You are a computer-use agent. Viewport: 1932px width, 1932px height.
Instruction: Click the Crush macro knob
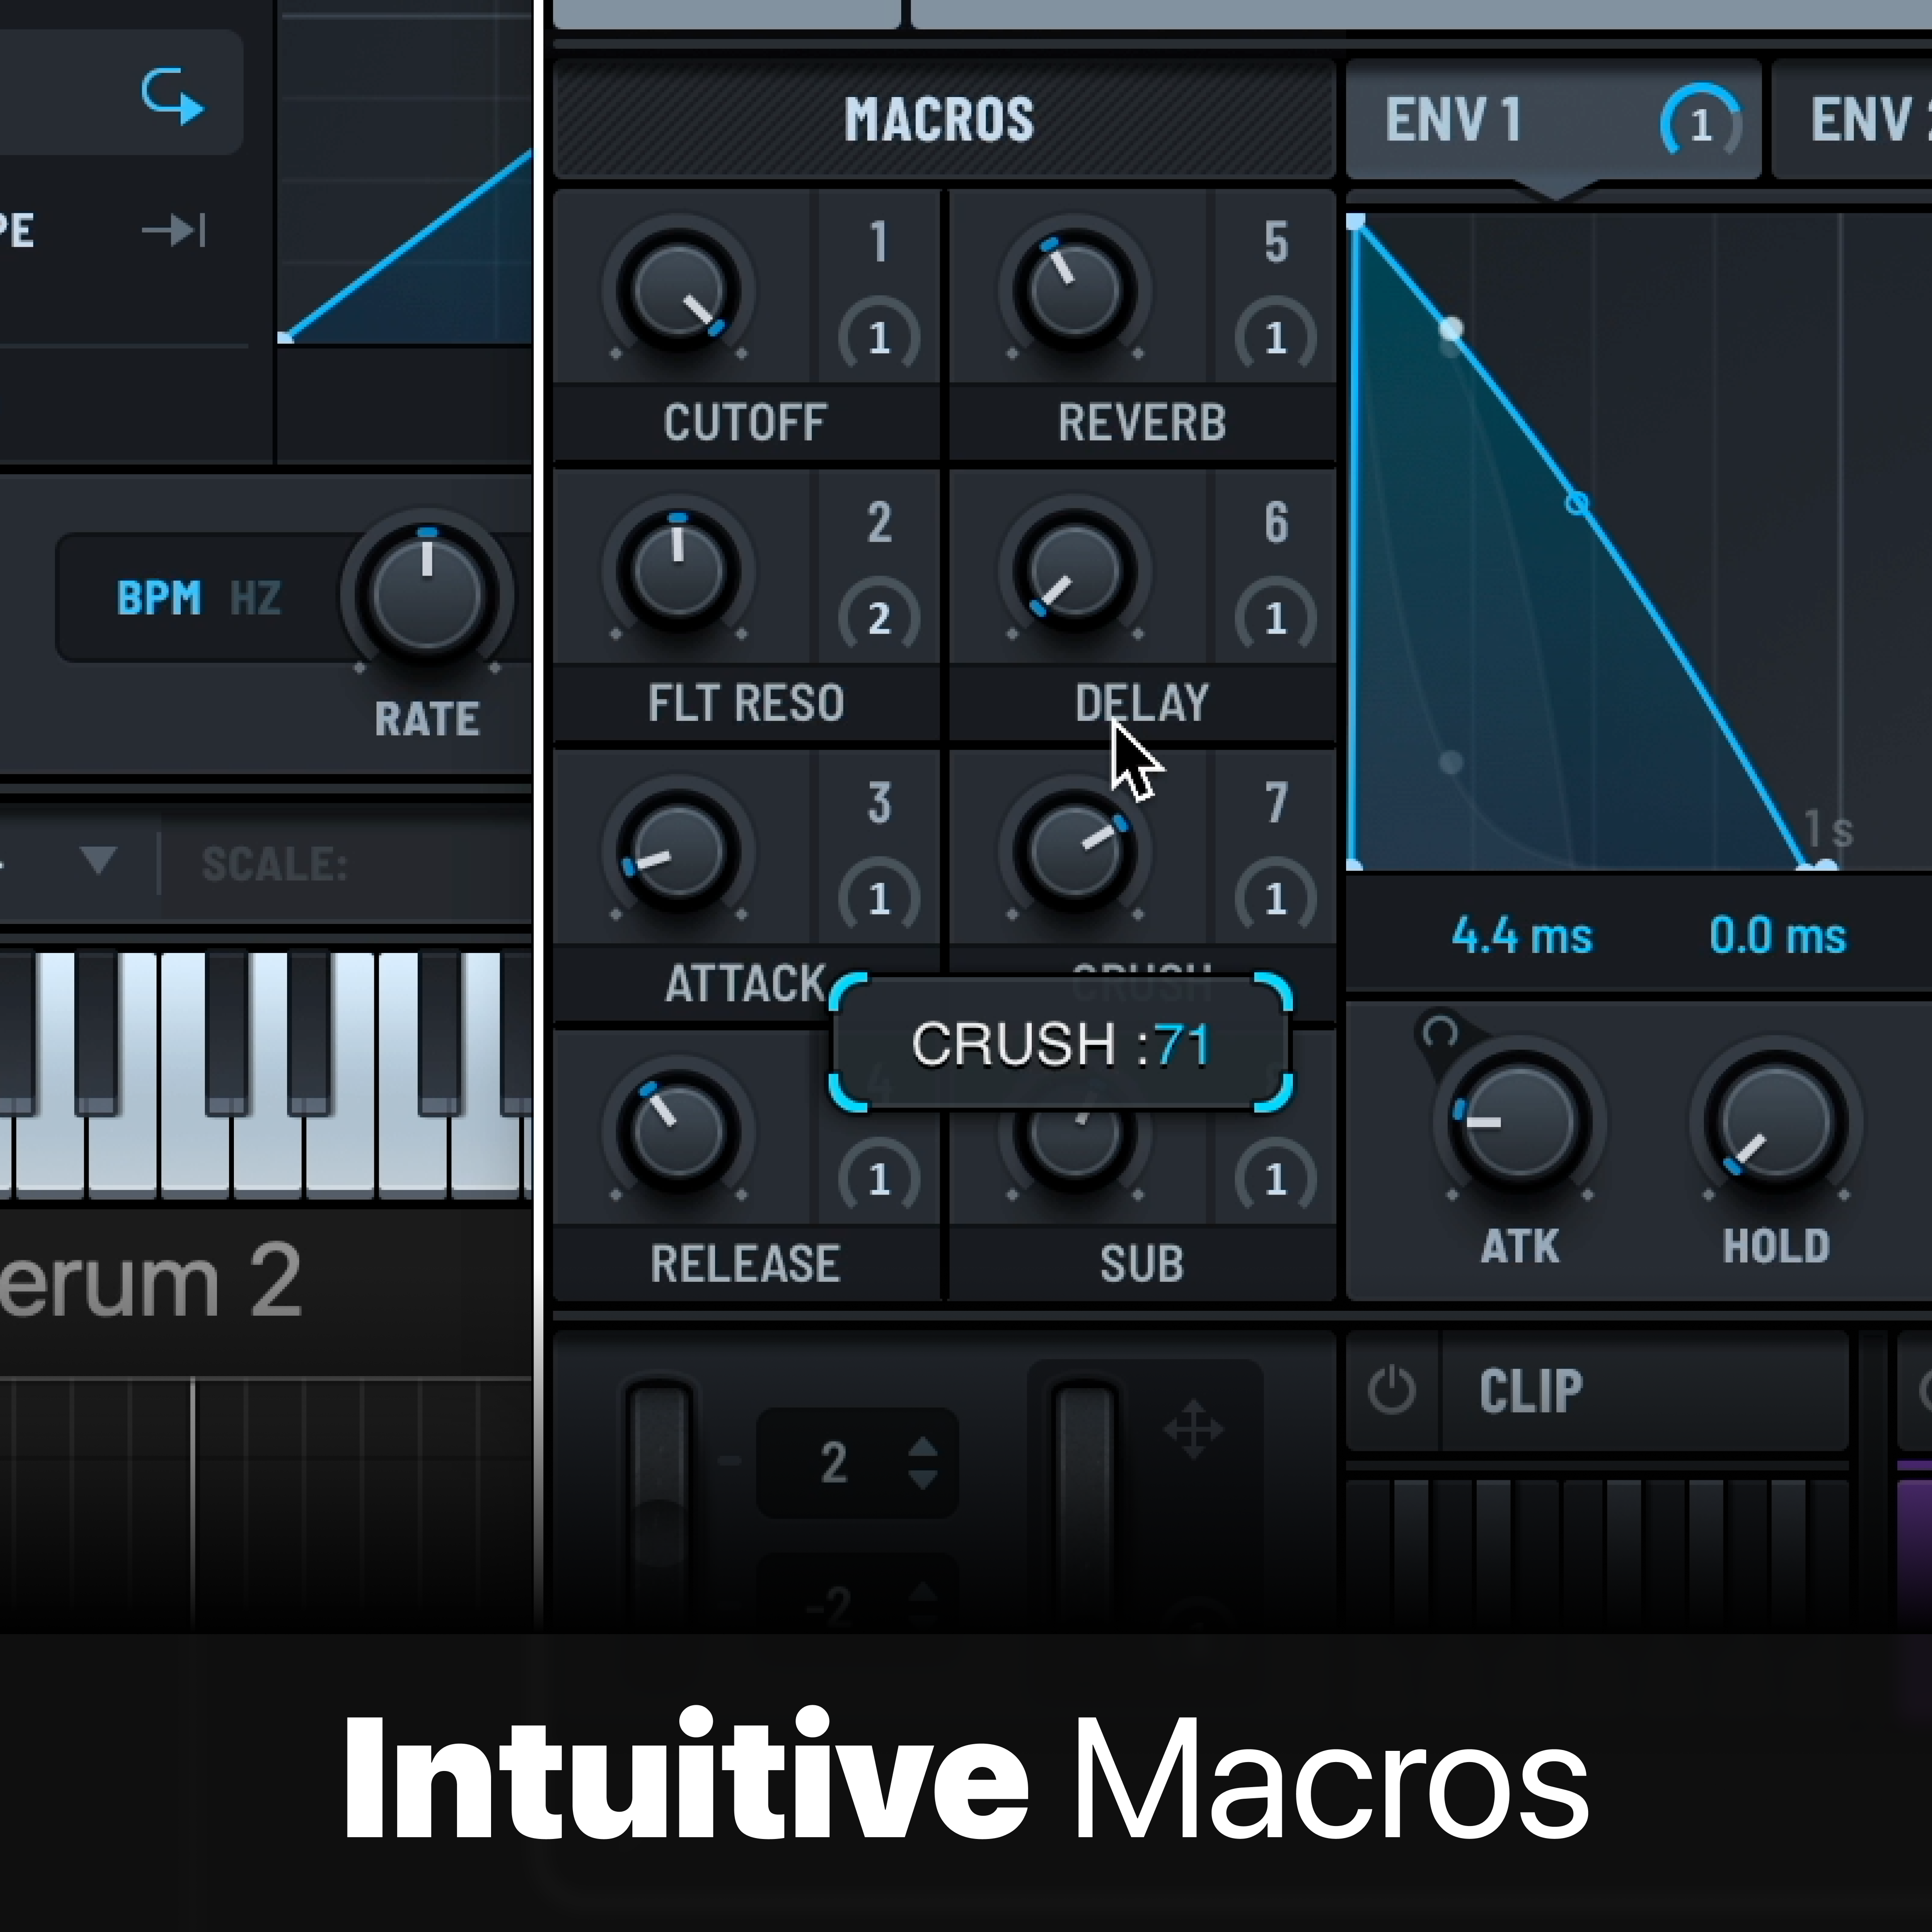pyautogui.click(x=1075, y=852)
